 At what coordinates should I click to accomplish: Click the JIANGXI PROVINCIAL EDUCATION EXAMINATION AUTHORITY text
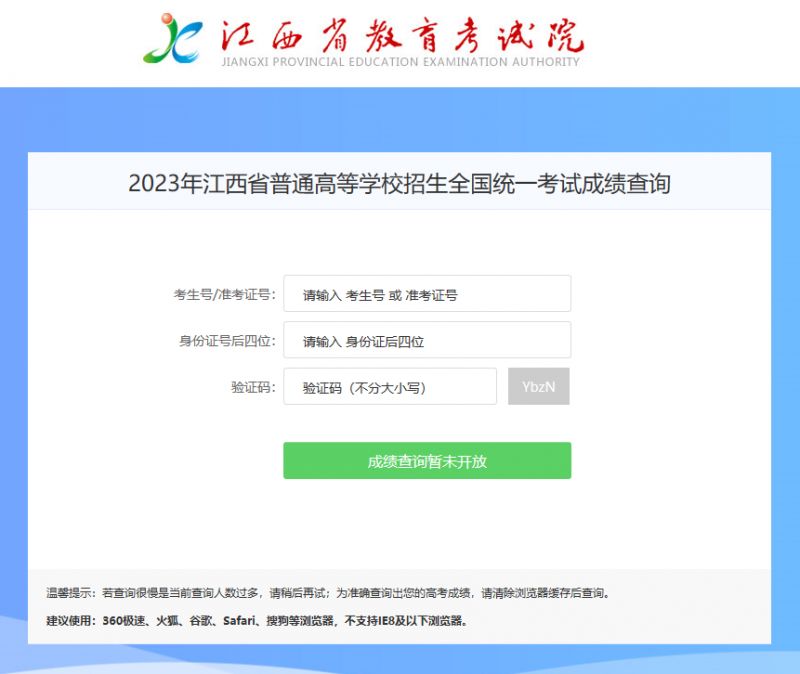[x=401, y=62]
